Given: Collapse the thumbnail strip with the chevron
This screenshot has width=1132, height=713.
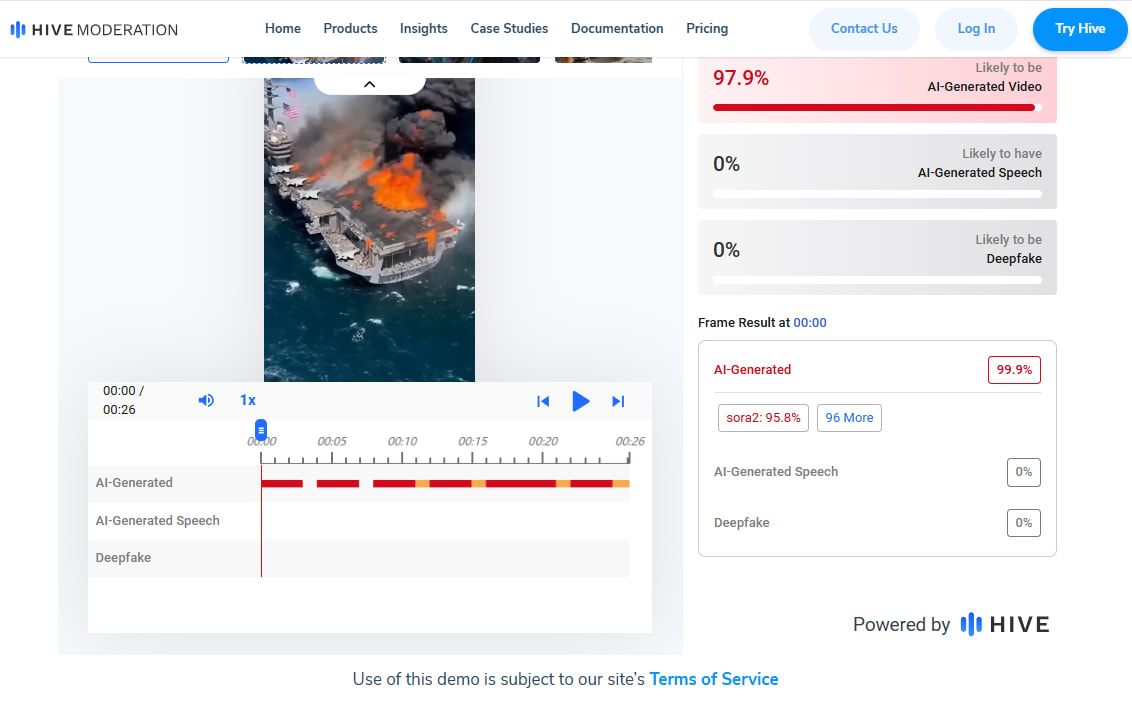Looking at the screenshot, I should pos(369,84).
